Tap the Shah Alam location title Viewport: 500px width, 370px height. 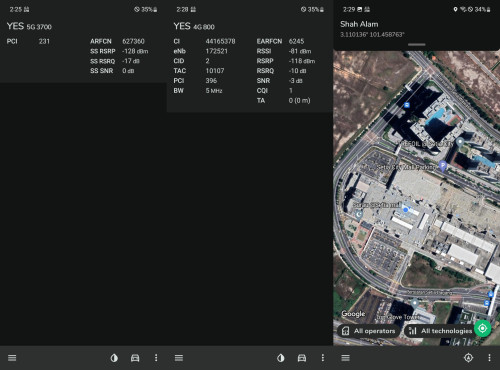tap(359, 24)
